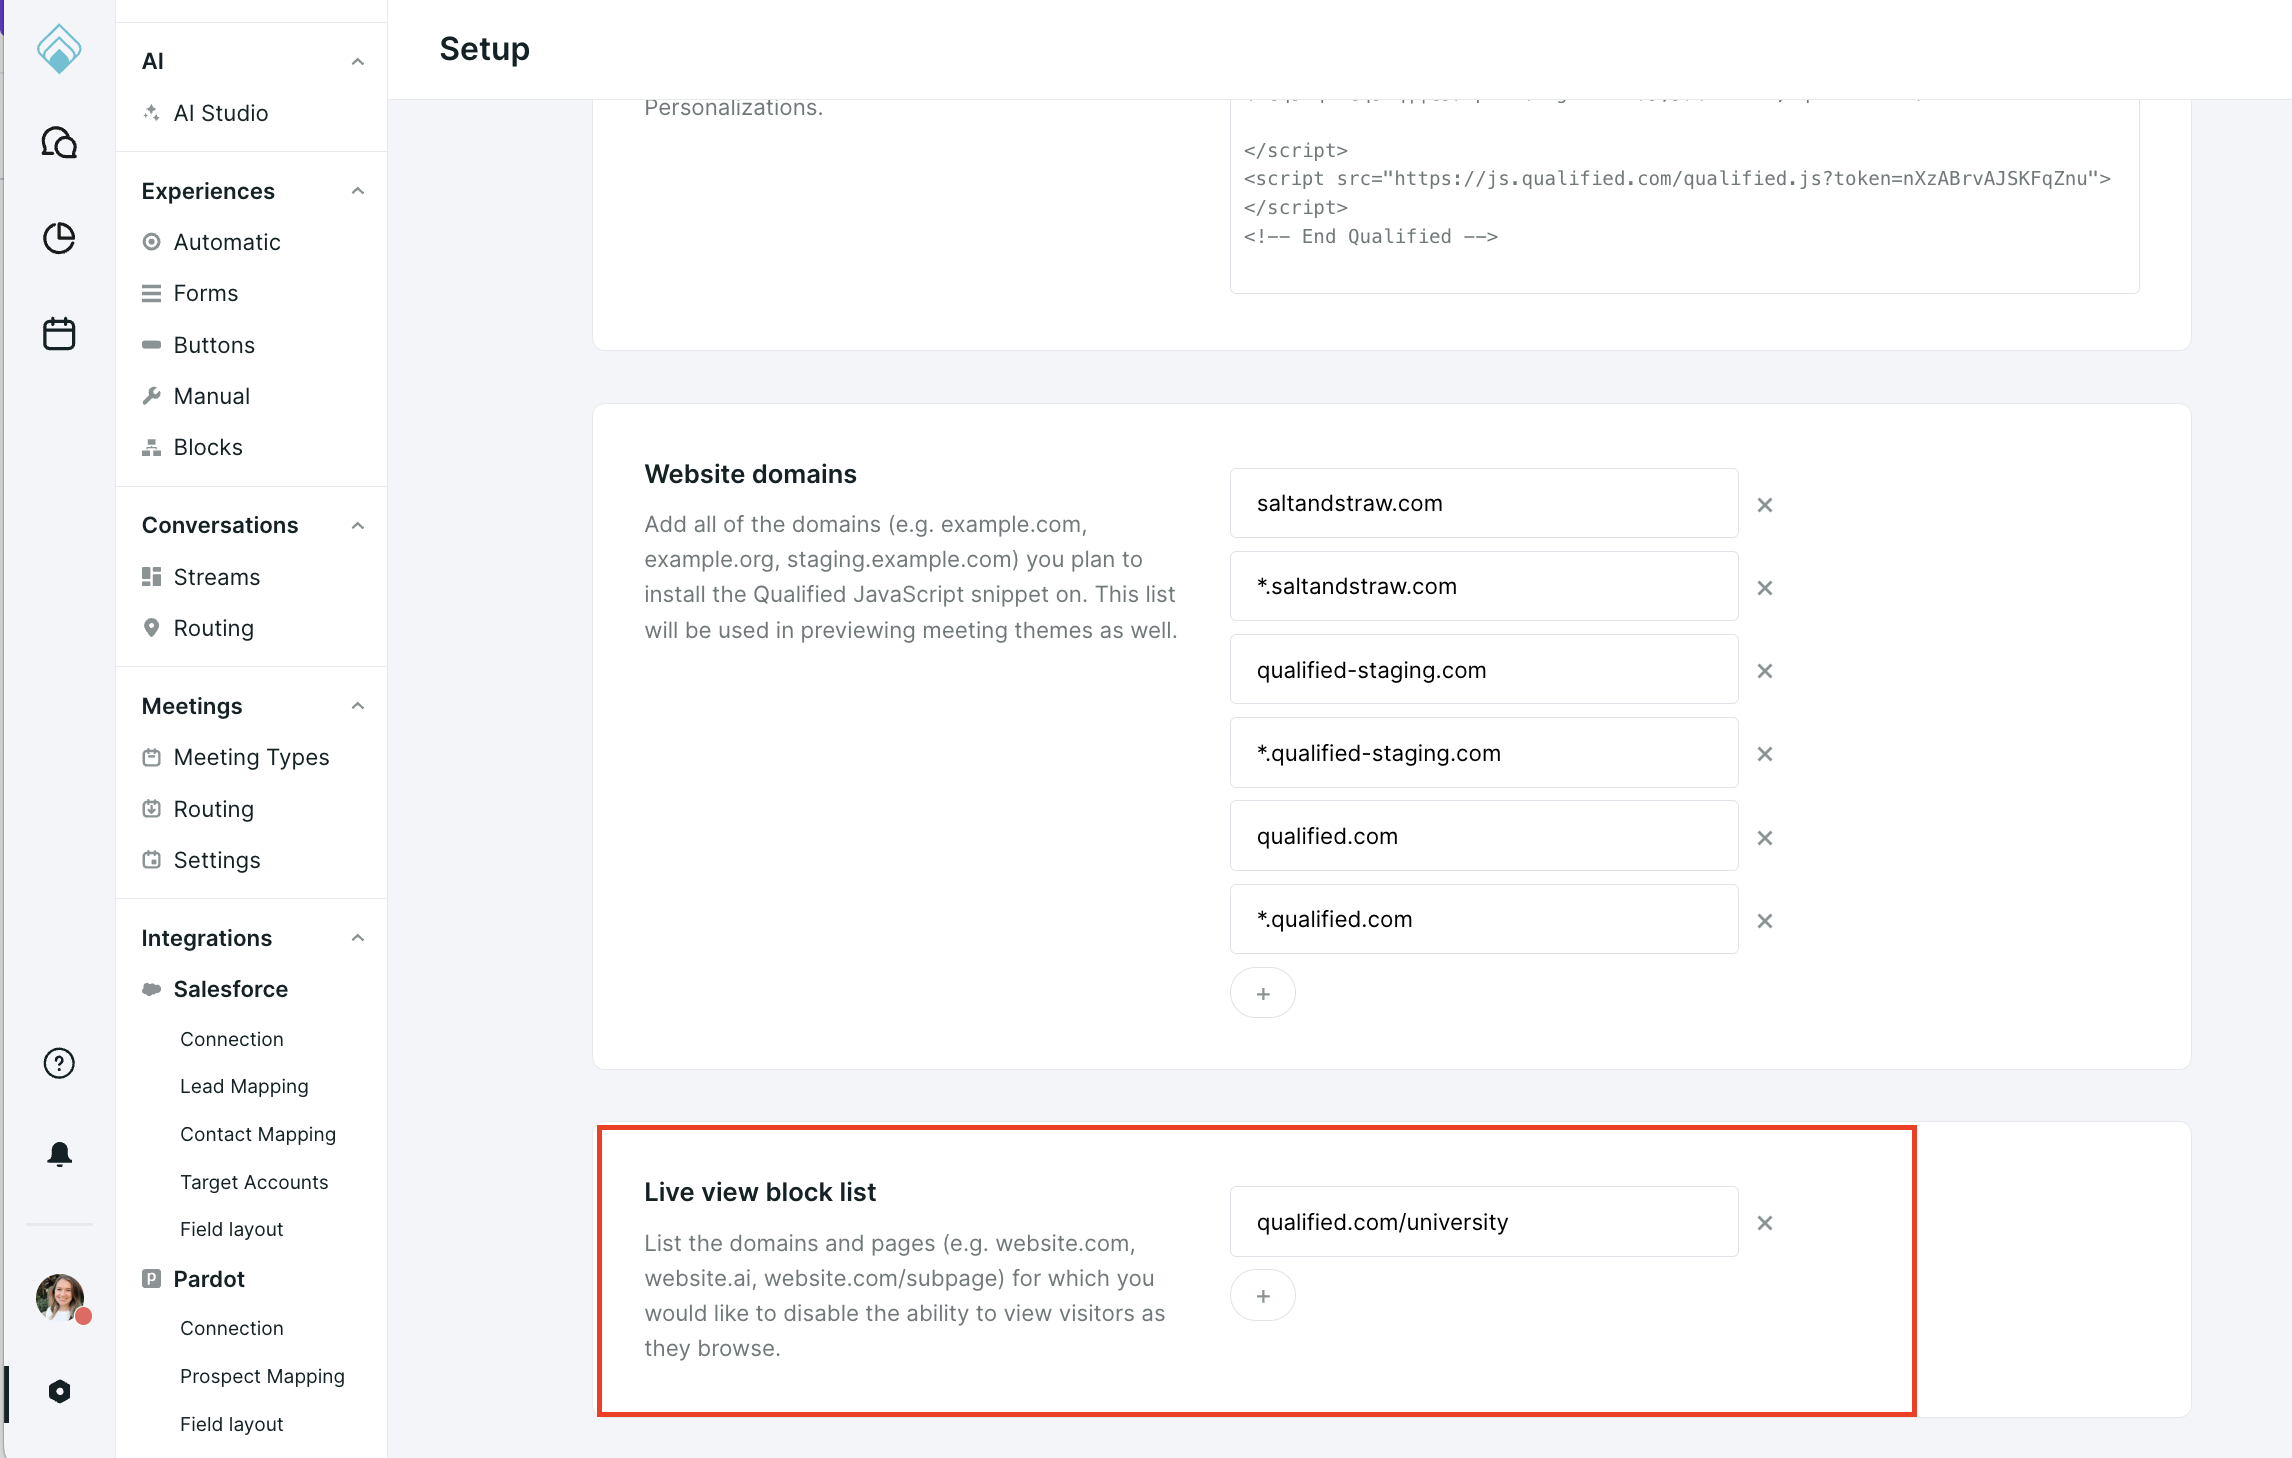Open the analytics pie chart icon
Viewport: 2292px width, 1458px height.
click(59, 238)
